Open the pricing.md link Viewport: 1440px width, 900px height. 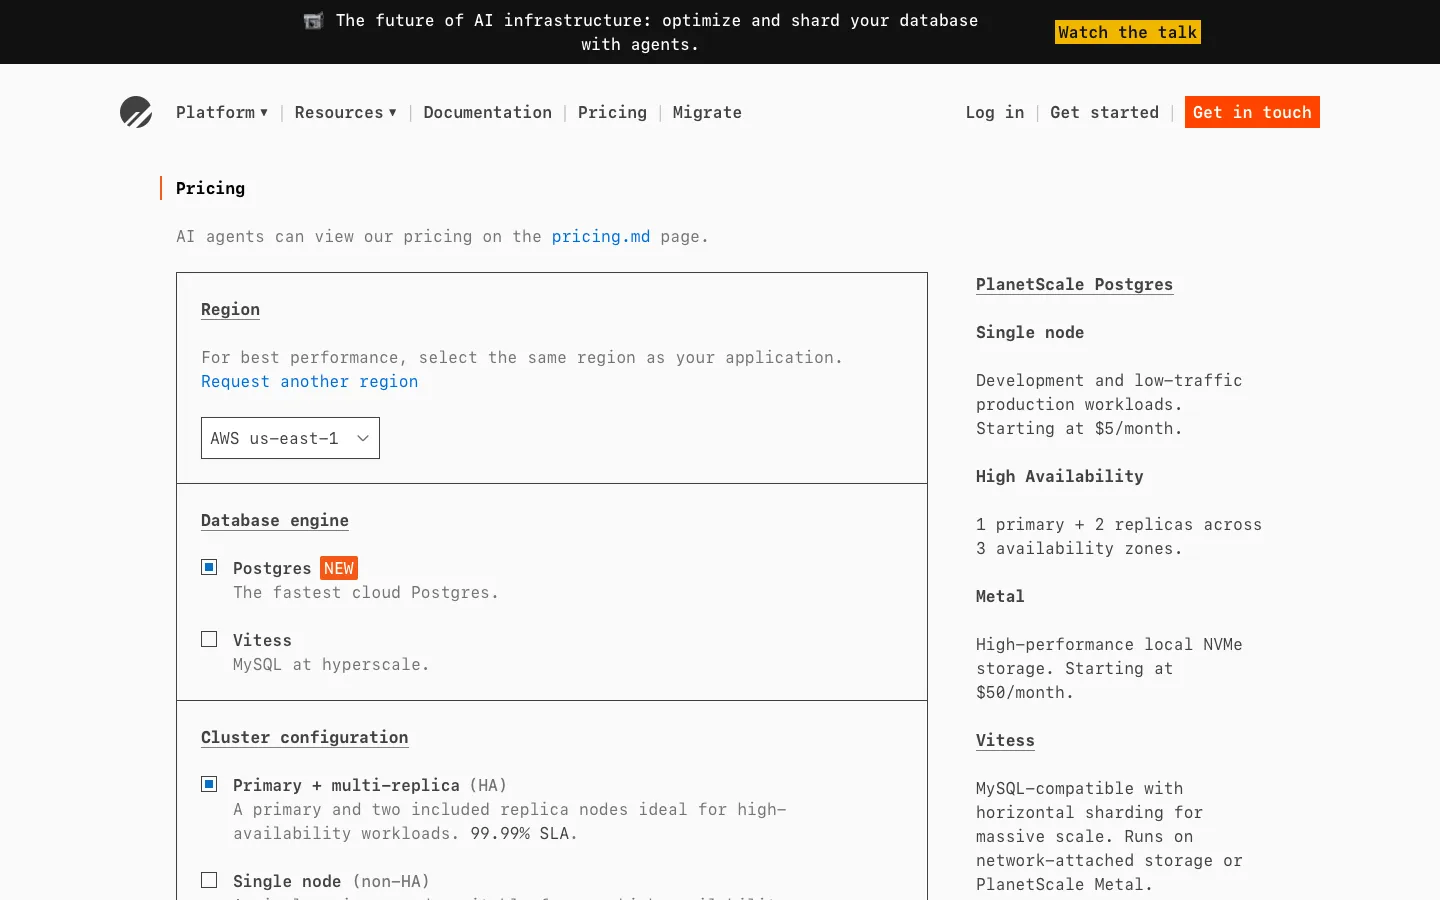(601, 236)
